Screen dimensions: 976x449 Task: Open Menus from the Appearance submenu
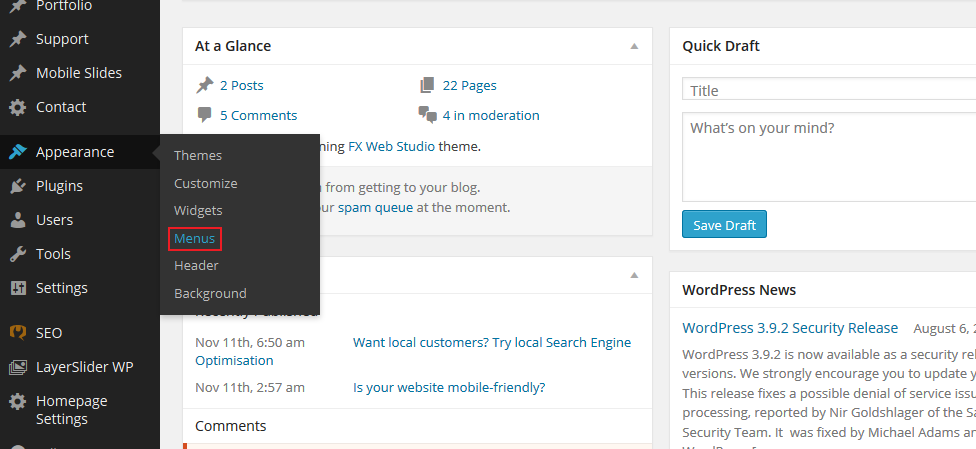(194, 239)
